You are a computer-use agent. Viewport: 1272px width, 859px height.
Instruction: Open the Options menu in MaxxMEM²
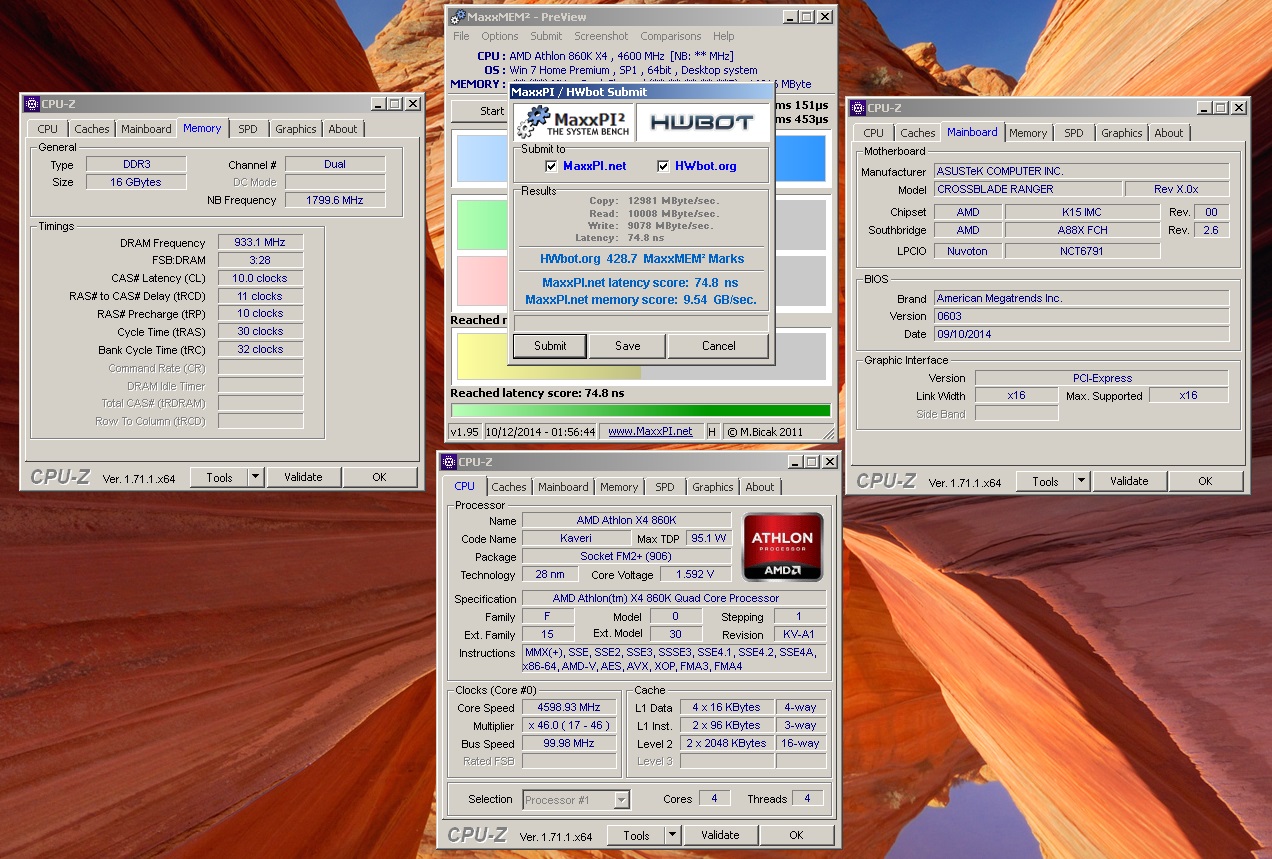500,36
